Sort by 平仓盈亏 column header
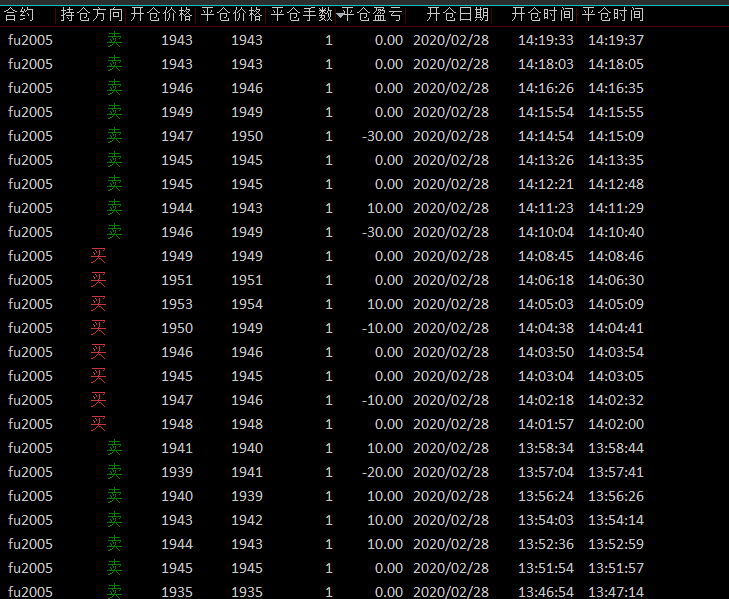 tap(371, 14)
